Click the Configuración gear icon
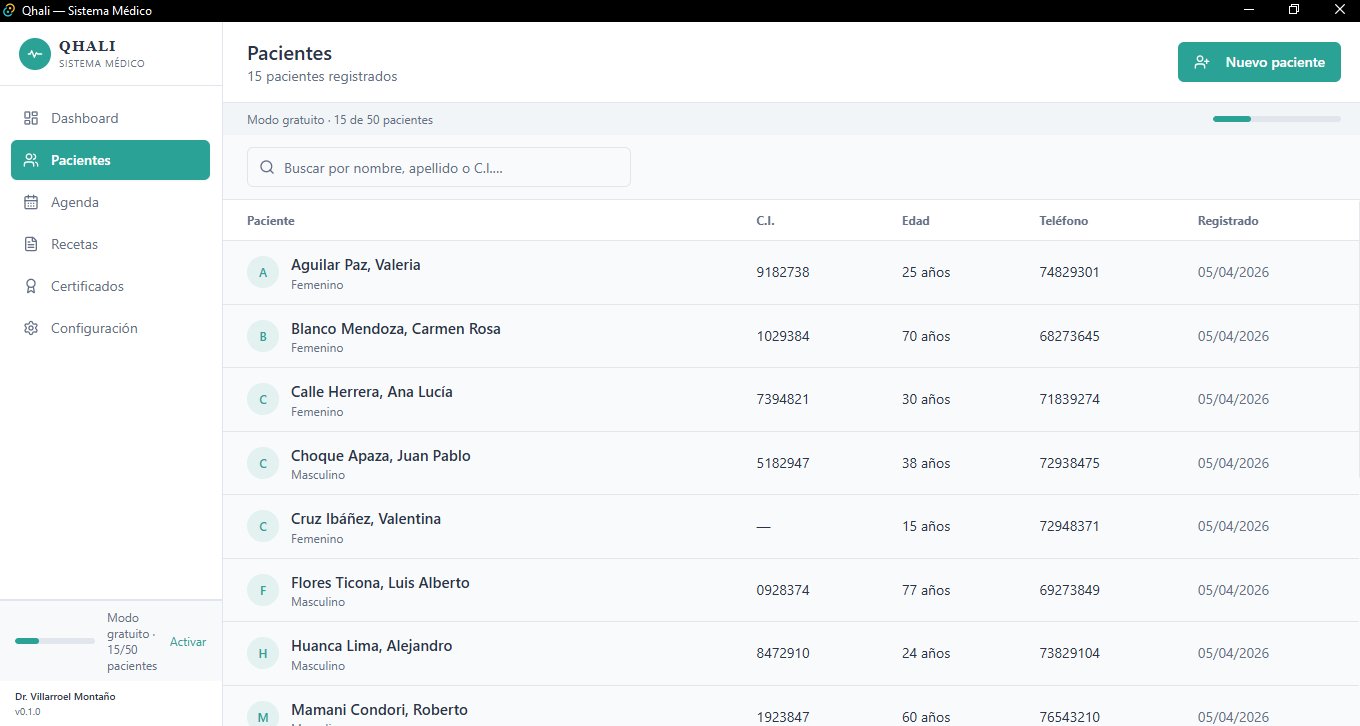This screenshot has width=1360, height=726. (x=31, y=328)
